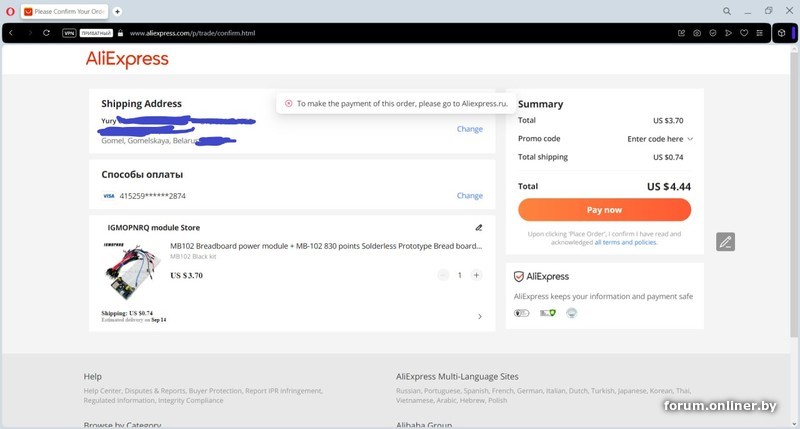Open Russian language site link
Screen dimensions: 800x429
click(408, 391)
